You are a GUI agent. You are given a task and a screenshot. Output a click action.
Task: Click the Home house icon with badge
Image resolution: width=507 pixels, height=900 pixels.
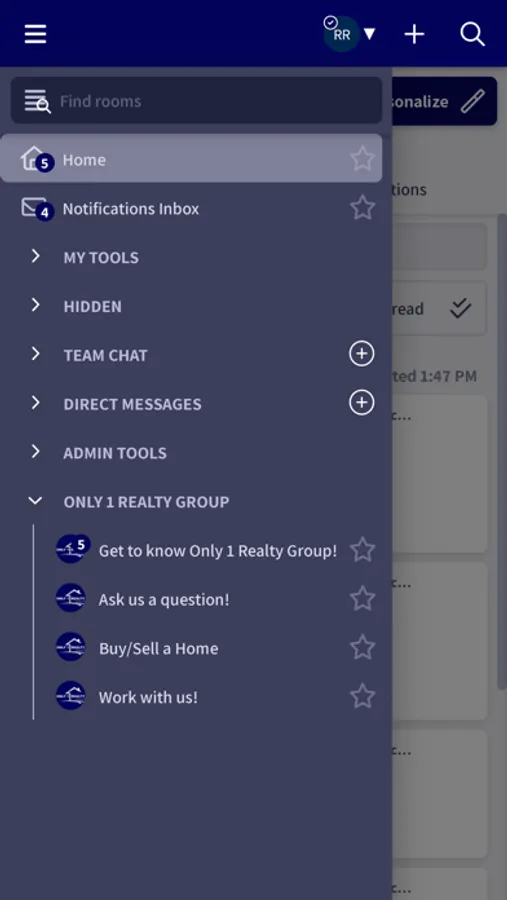click(36, 159)
